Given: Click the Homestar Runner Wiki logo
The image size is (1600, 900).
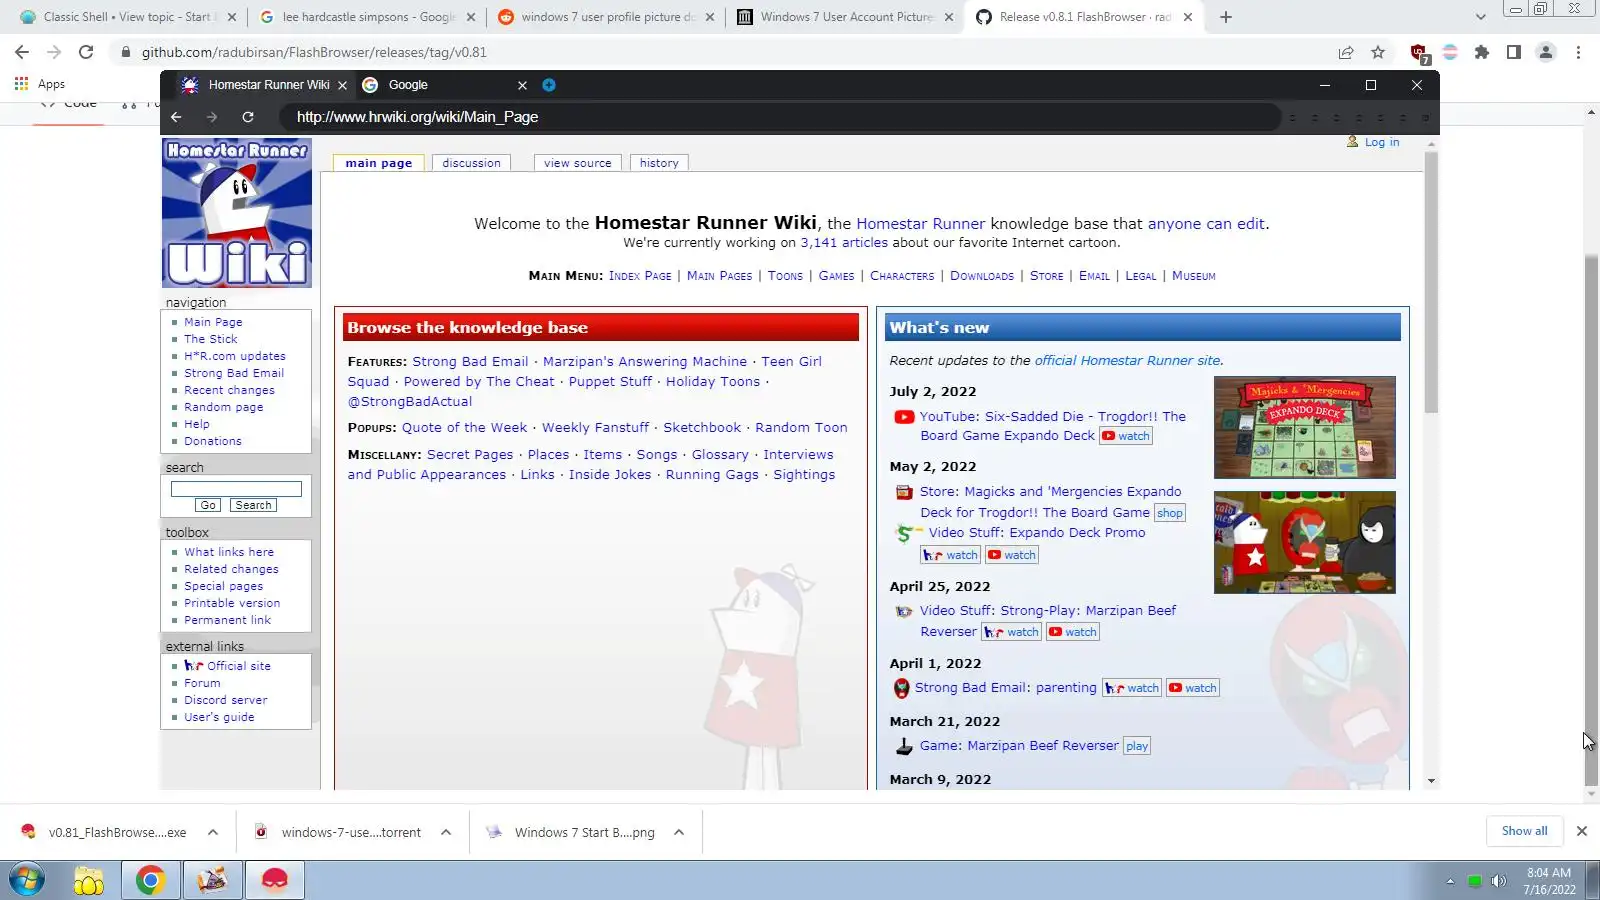Looking at the screenshot, I should click(237, 213).
